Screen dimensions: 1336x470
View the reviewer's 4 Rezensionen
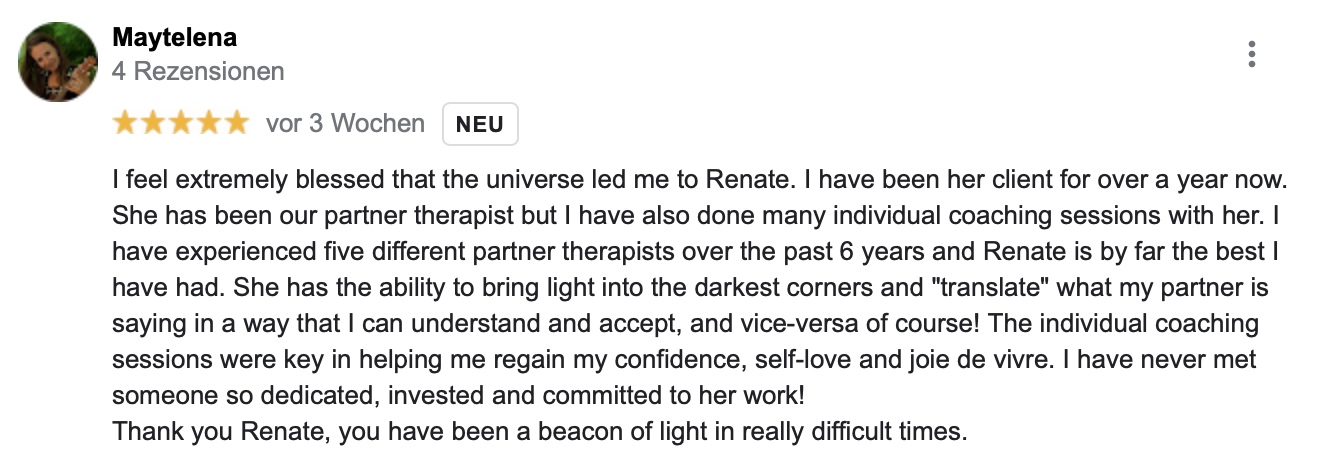(x=198, y=71)
